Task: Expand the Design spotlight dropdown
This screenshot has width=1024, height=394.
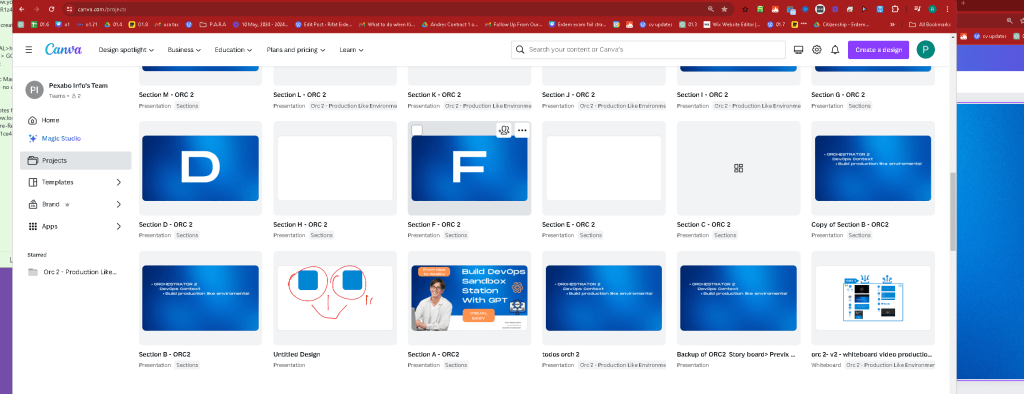Action: point(126,50)
